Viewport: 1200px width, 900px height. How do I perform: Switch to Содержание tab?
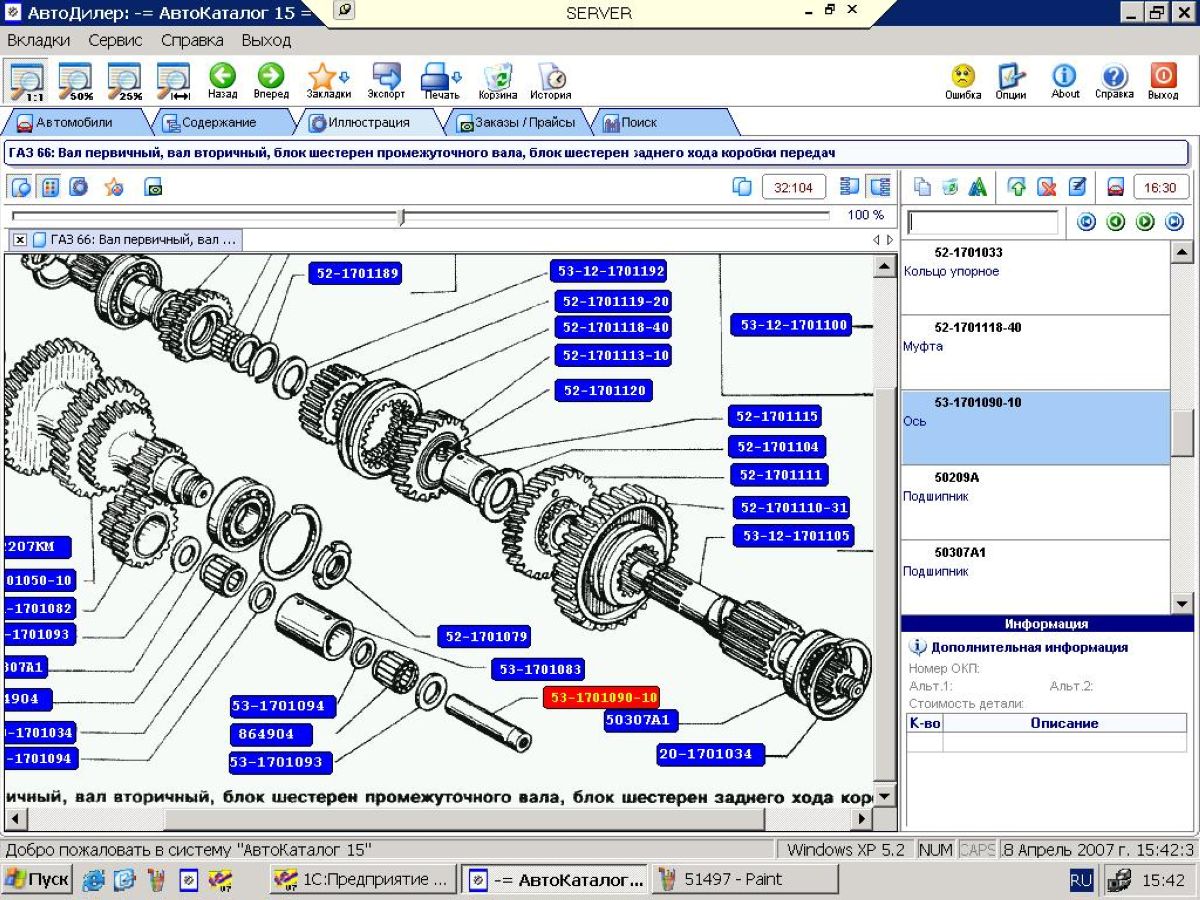tap(218, 122)
